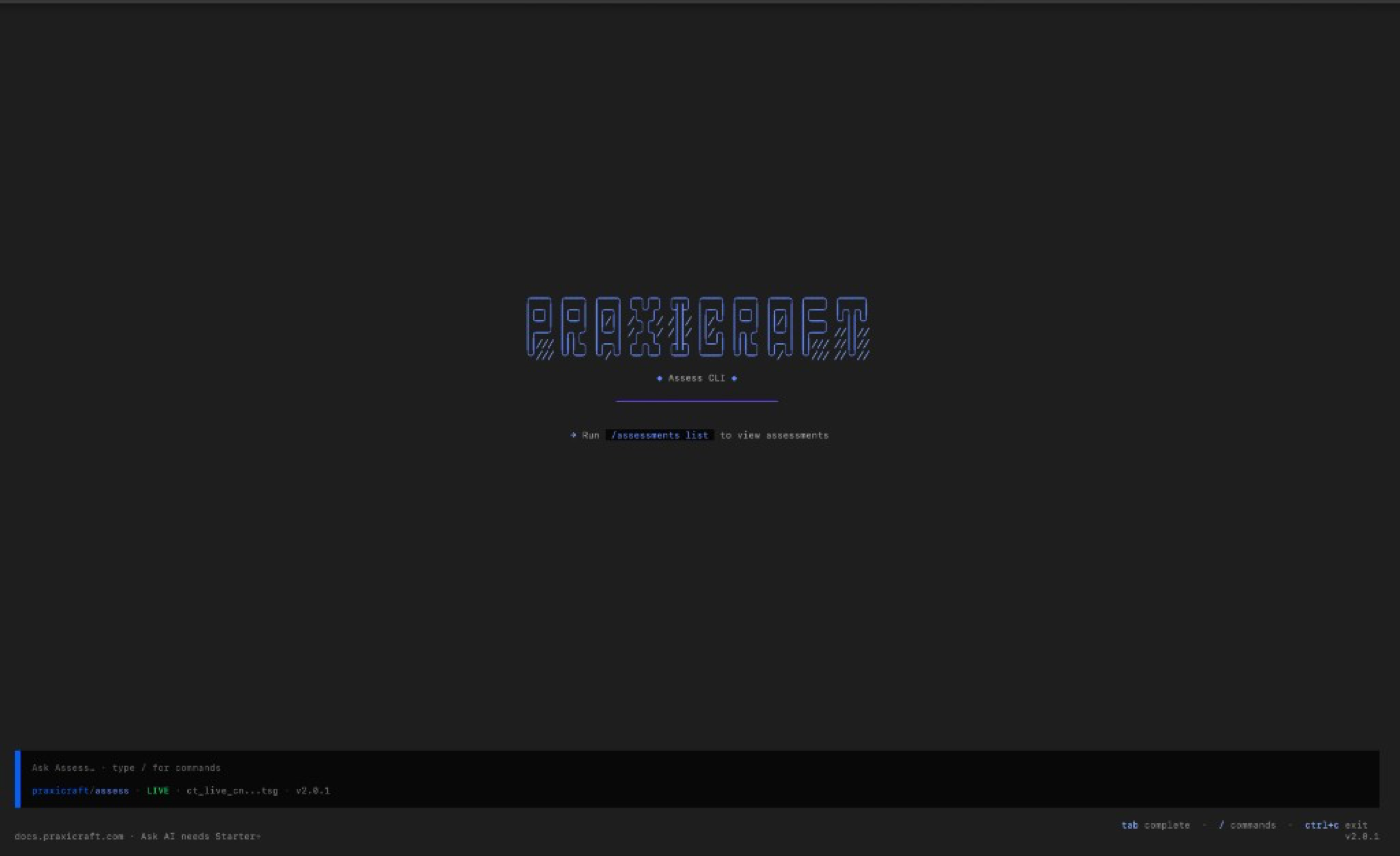Screen dimensions: 1400x856
Task: Click the green LIVE environment indicator
Action: [158, 791]
